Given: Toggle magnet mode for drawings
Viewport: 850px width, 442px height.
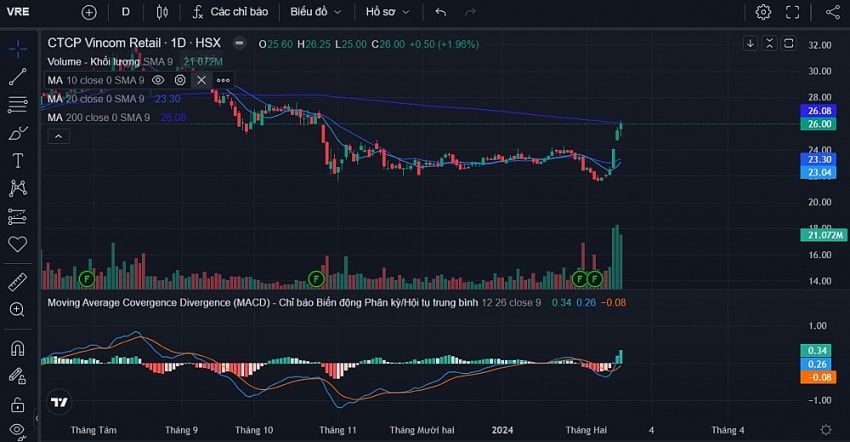Looking at the screenshot, I should (x=17, y=348).
